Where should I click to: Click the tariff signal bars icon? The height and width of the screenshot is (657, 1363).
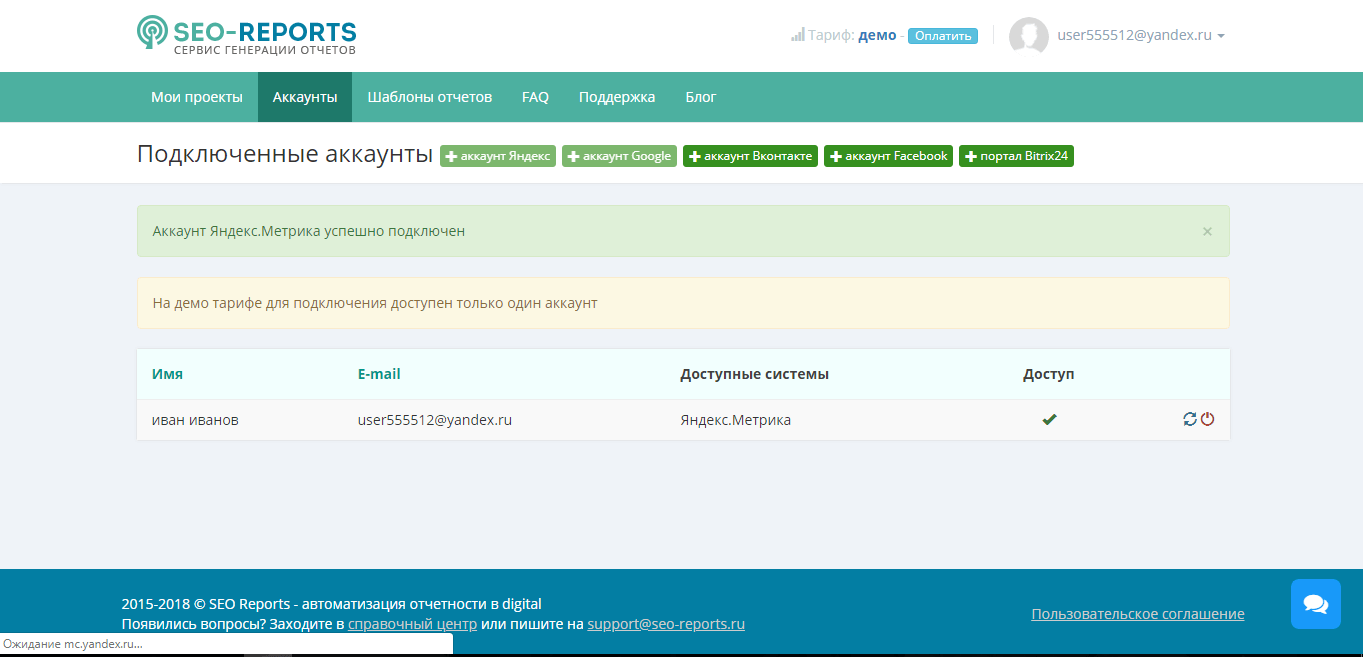point(797,35)
